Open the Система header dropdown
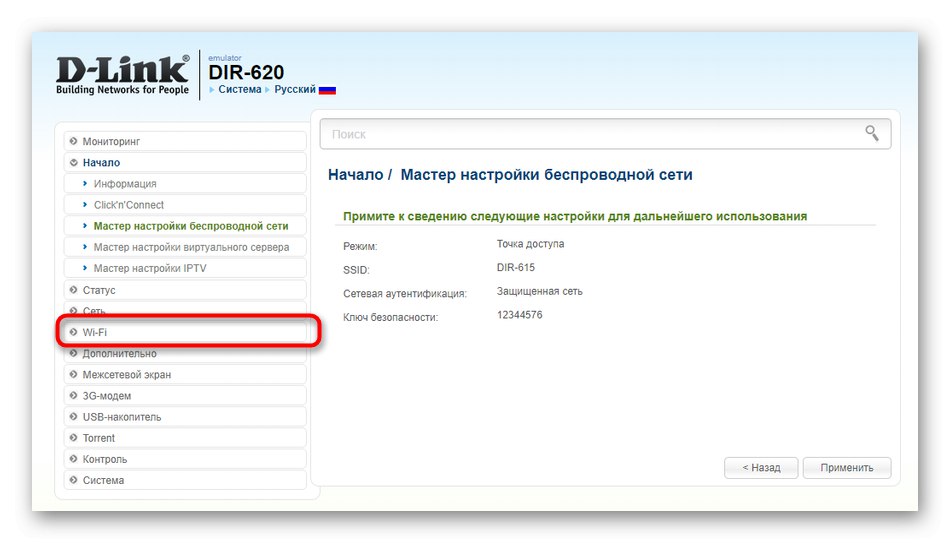This screenshot has width=950, height=543. pyautogui.click(x=239, y=89)
